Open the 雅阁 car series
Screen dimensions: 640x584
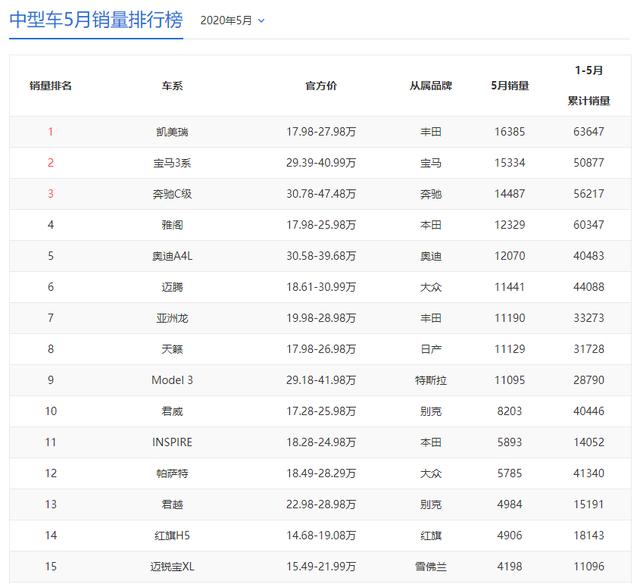(x=172, y=225)
